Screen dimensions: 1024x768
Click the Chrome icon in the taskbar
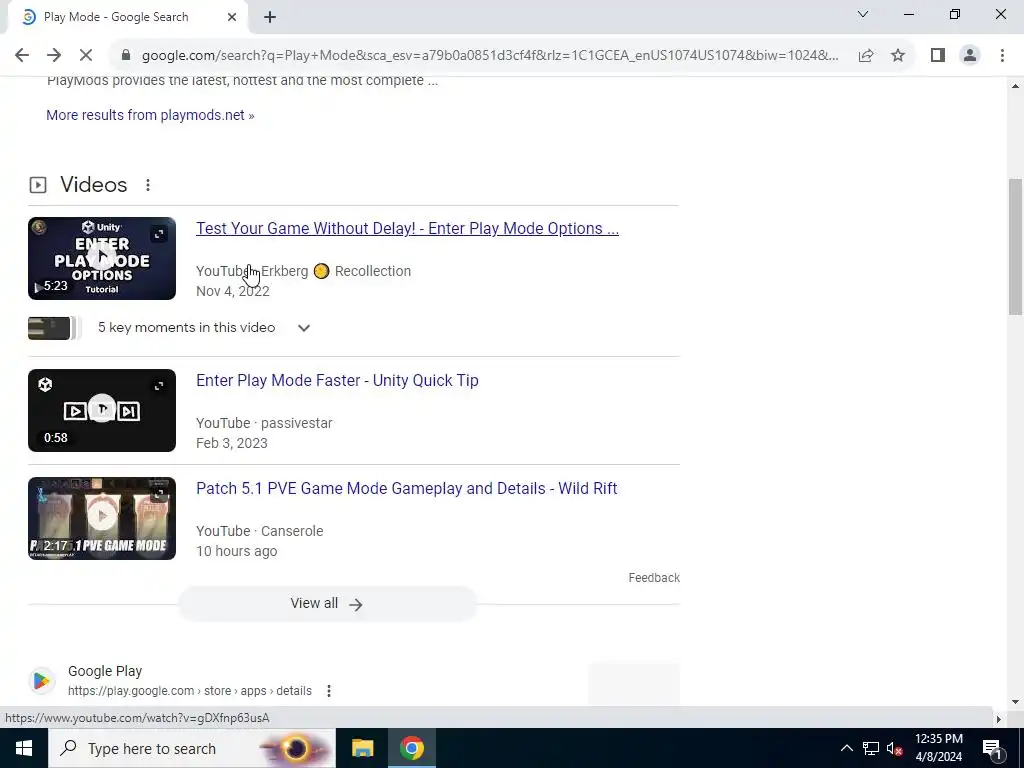click(x=411, y=748)
